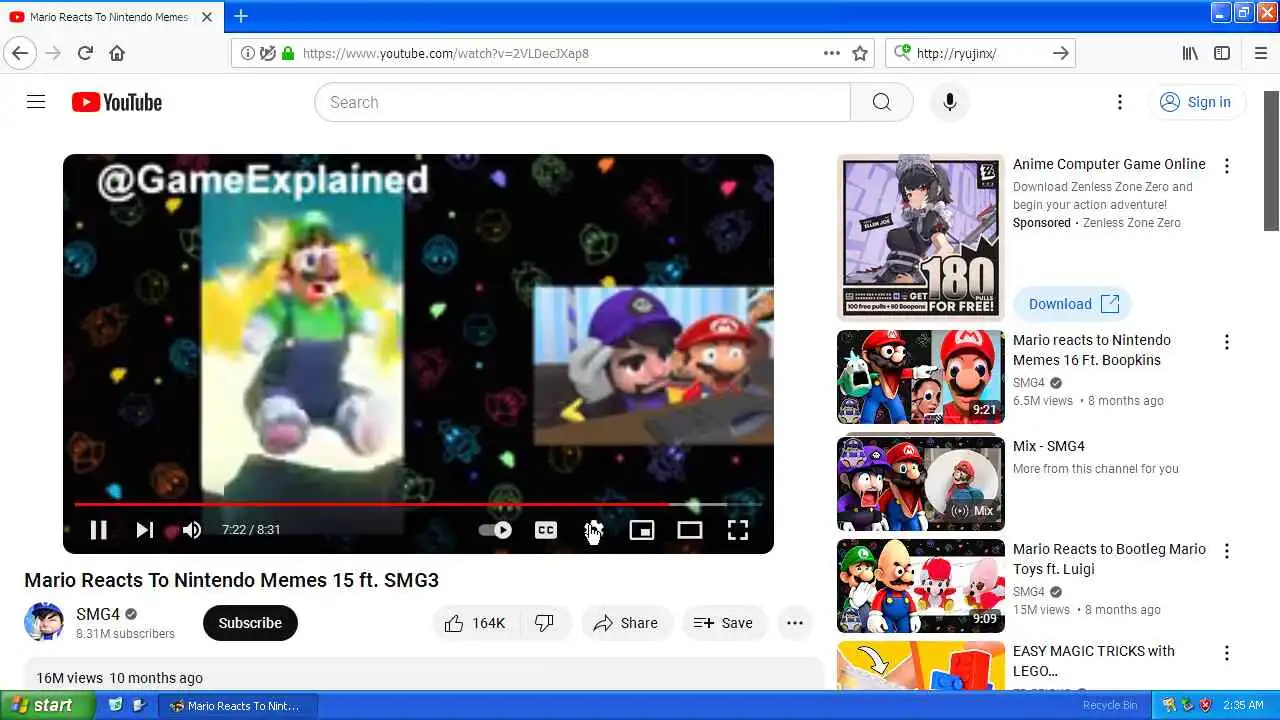
Task: Show site information padlock
Action: [288, 53]
